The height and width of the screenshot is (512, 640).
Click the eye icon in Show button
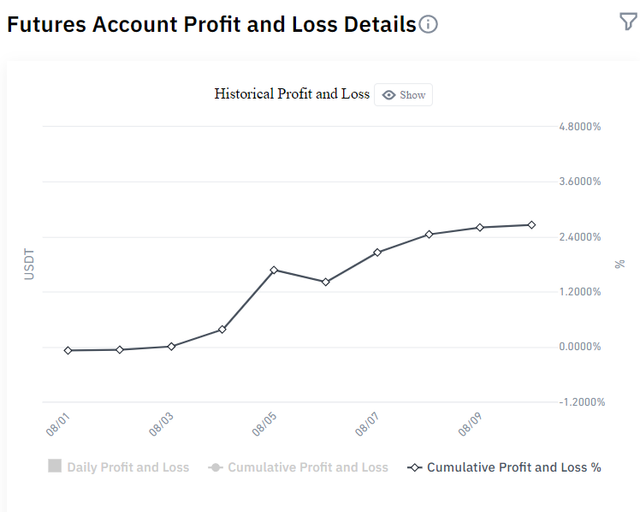(389, 95)
